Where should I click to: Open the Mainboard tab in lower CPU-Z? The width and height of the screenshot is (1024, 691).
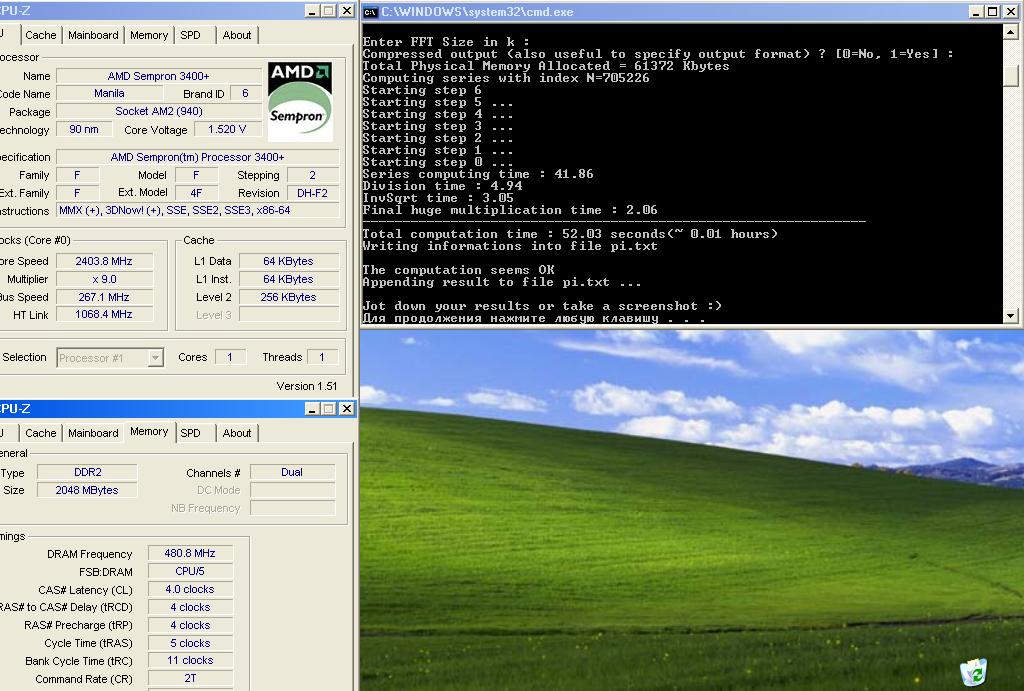coord(93,433)
